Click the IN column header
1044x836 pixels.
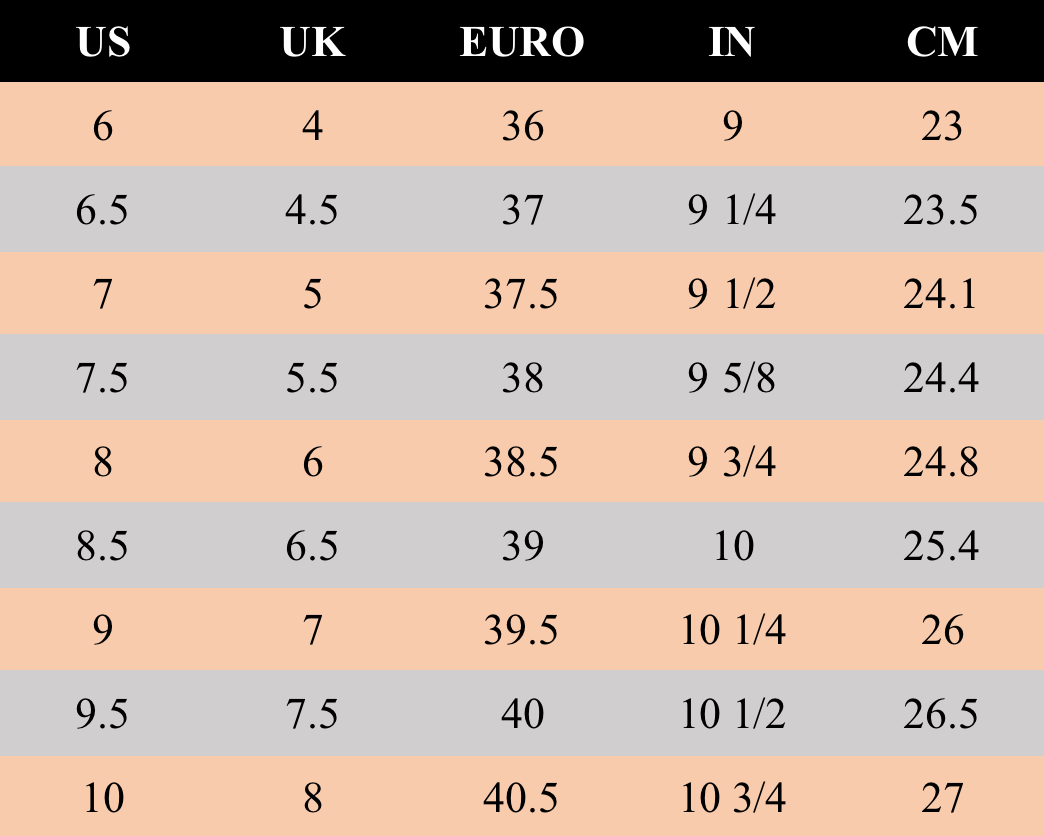tap(731, 42)
